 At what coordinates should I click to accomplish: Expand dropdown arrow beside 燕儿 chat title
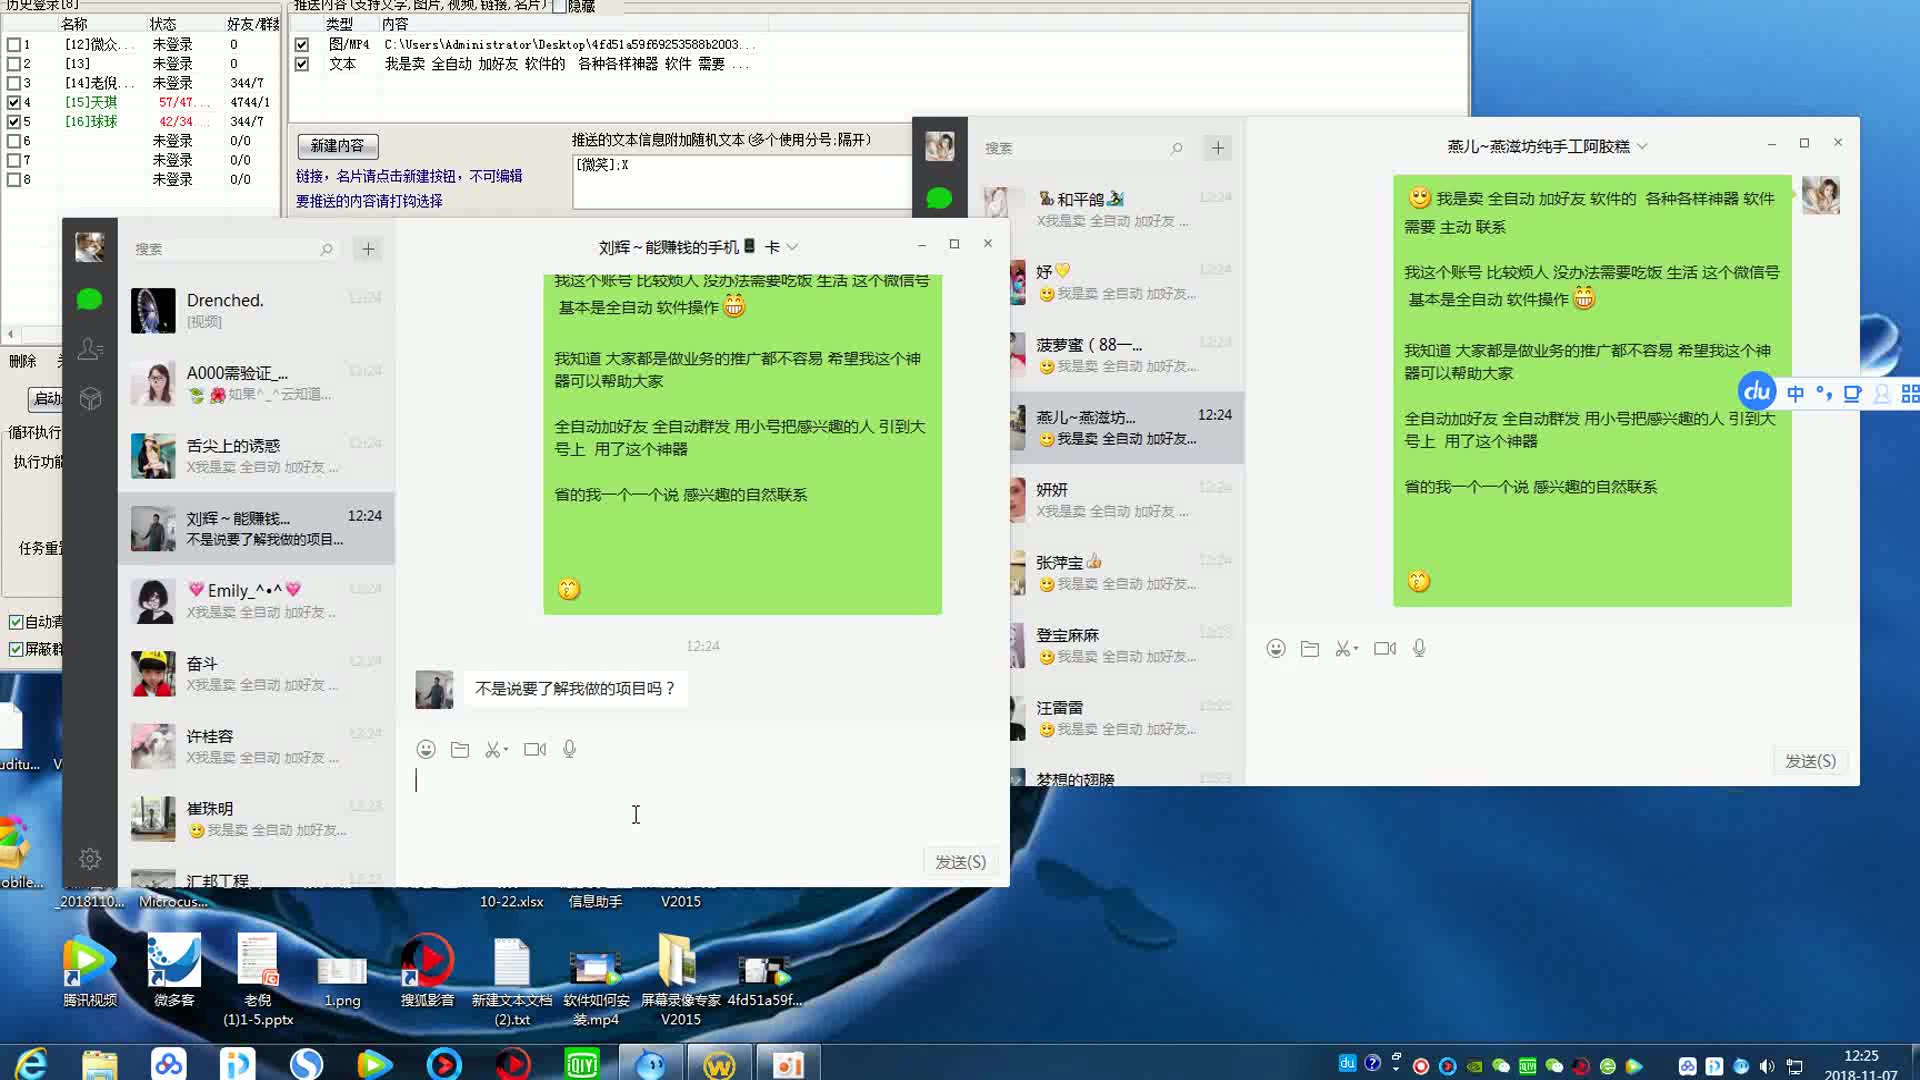point(1642,146)
